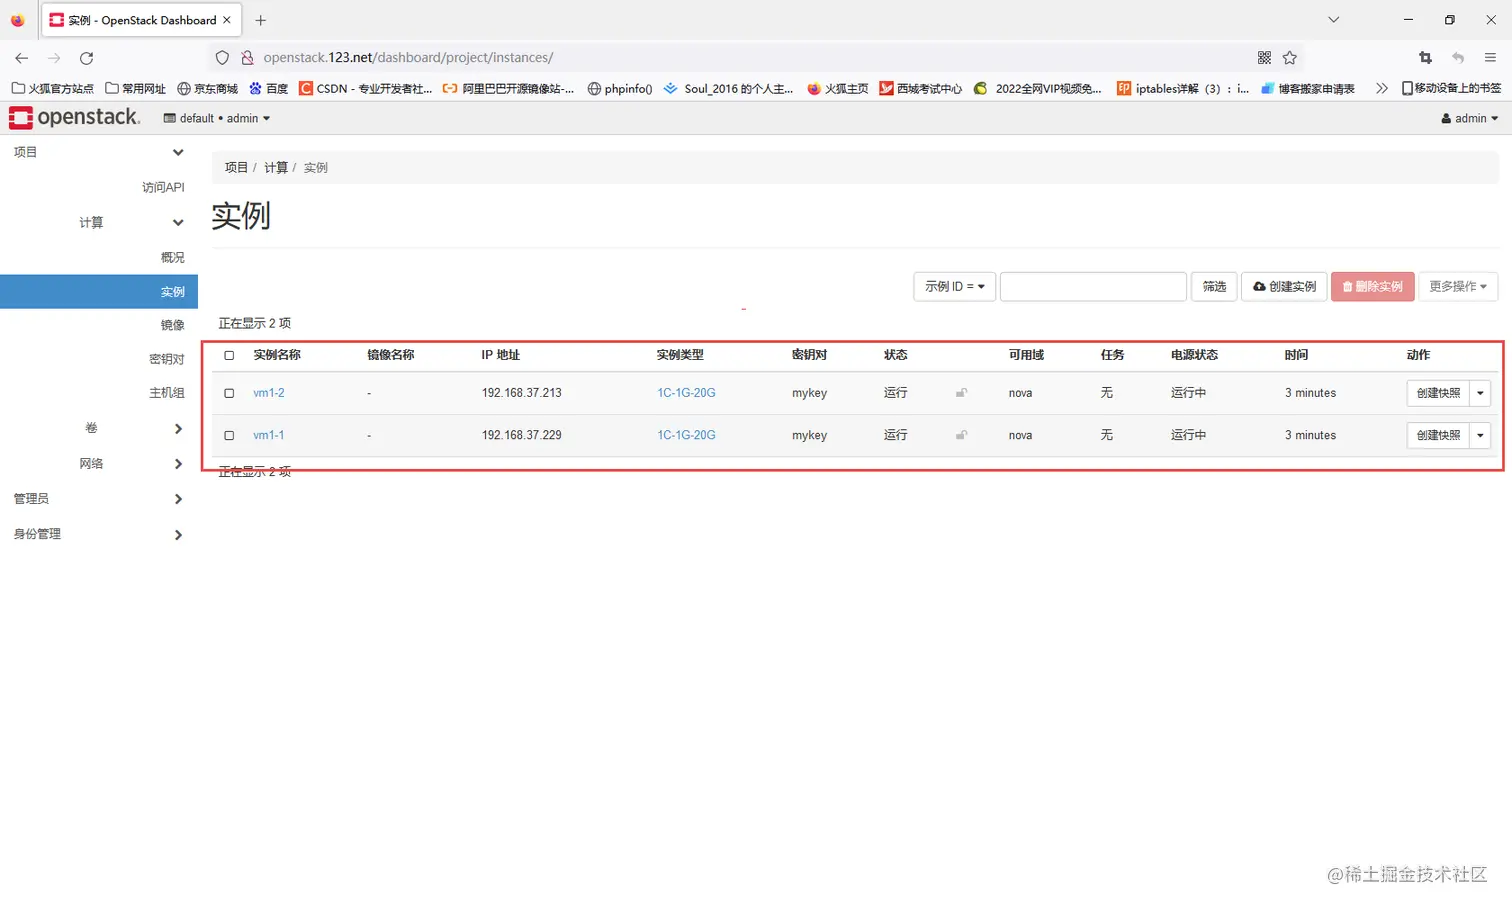Image resolution: width=1512 pixels, height=909 pixels.
Task: Open a new browser tab
Action: click(261, 20)
